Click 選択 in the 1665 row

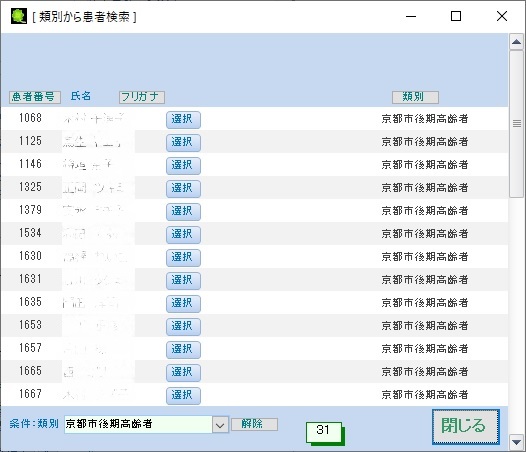(183, 372)
